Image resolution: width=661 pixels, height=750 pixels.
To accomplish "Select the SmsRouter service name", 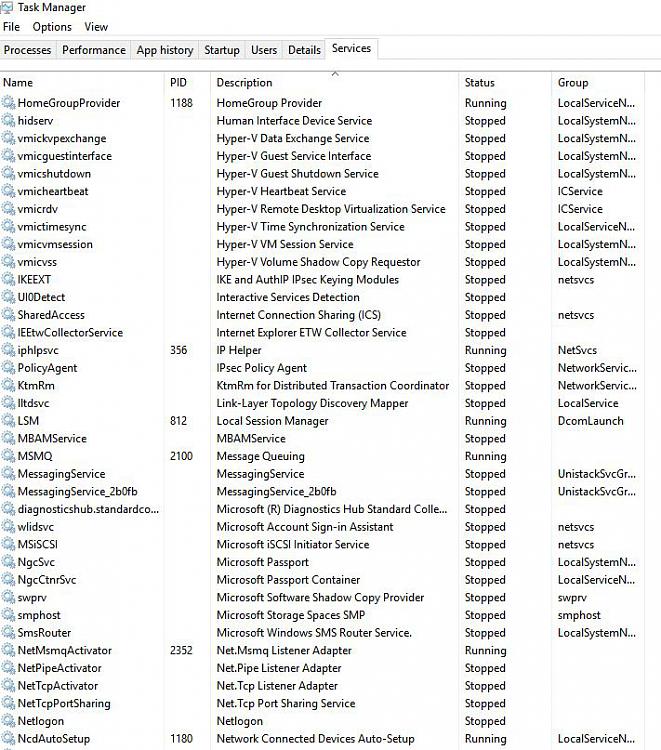I will pos(44,633).
